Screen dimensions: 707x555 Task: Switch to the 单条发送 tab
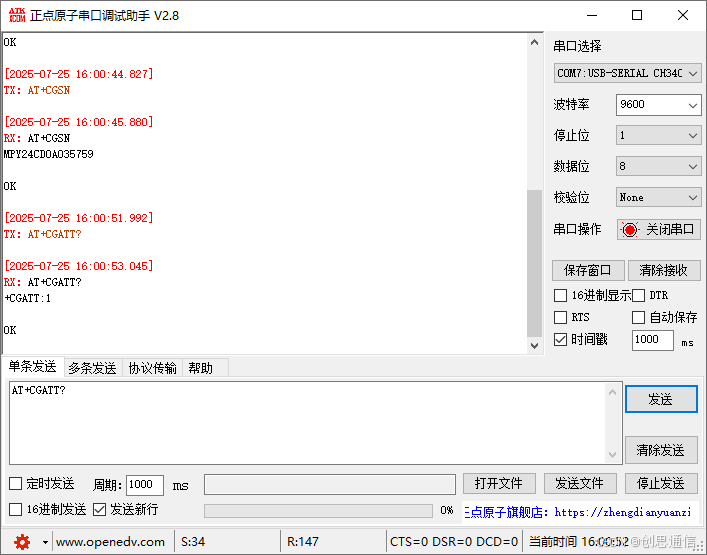(32, 367)
